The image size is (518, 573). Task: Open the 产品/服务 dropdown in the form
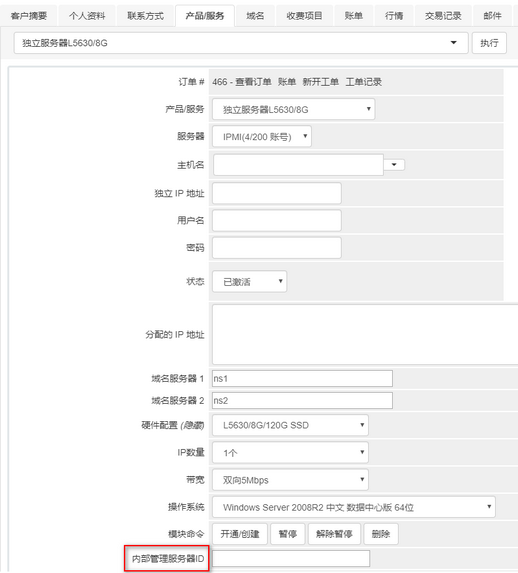click(294, 109)
